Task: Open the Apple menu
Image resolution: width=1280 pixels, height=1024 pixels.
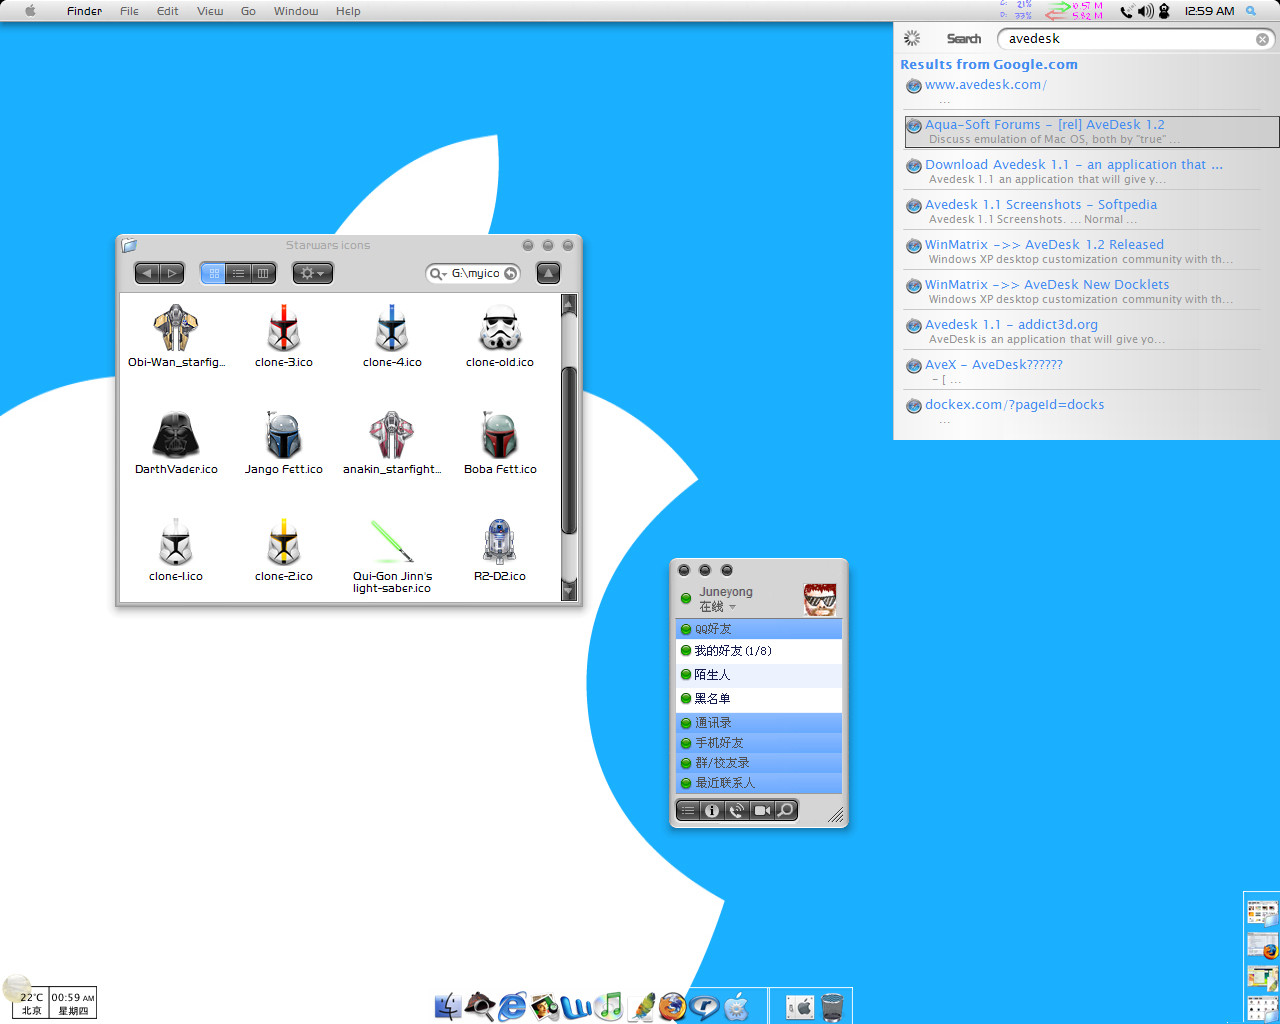Action: pos(30,11)
